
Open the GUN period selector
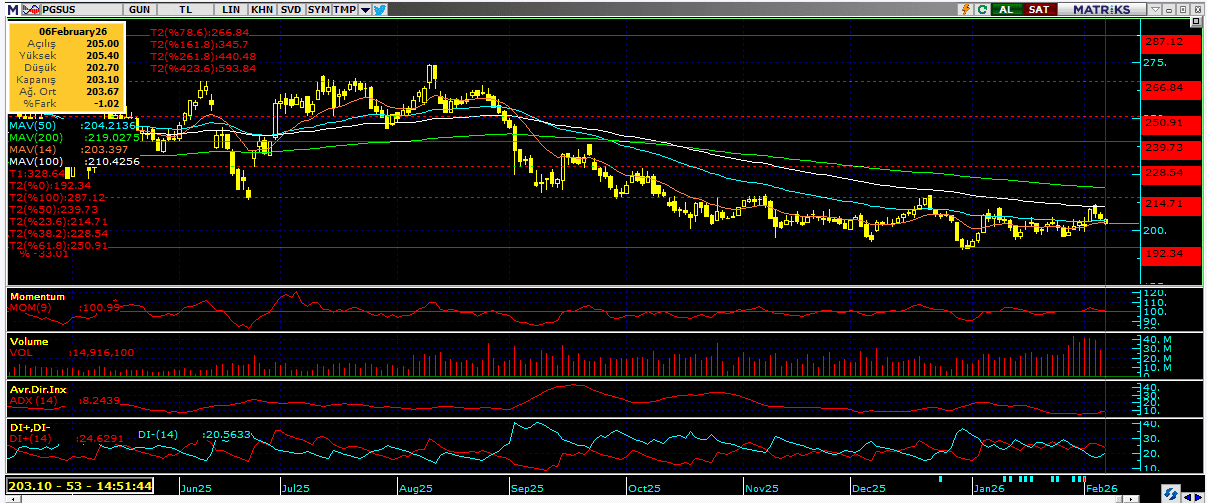point(140,9)
